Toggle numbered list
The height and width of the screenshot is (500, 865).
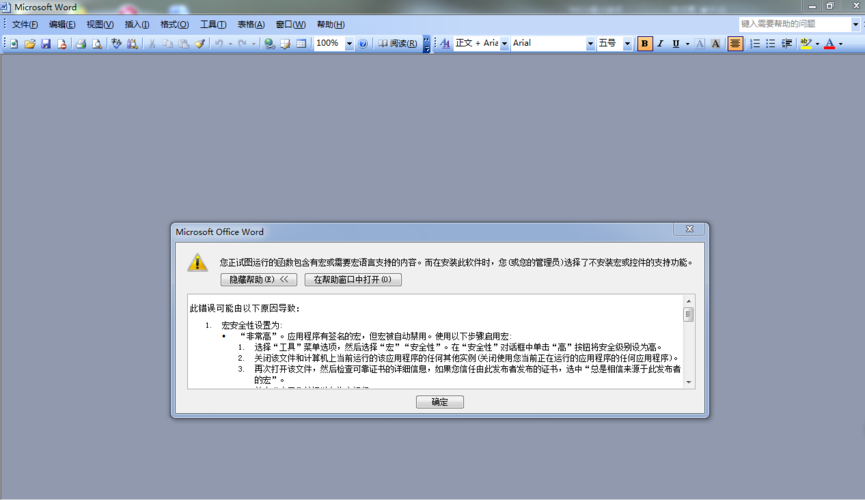point(755,44)
